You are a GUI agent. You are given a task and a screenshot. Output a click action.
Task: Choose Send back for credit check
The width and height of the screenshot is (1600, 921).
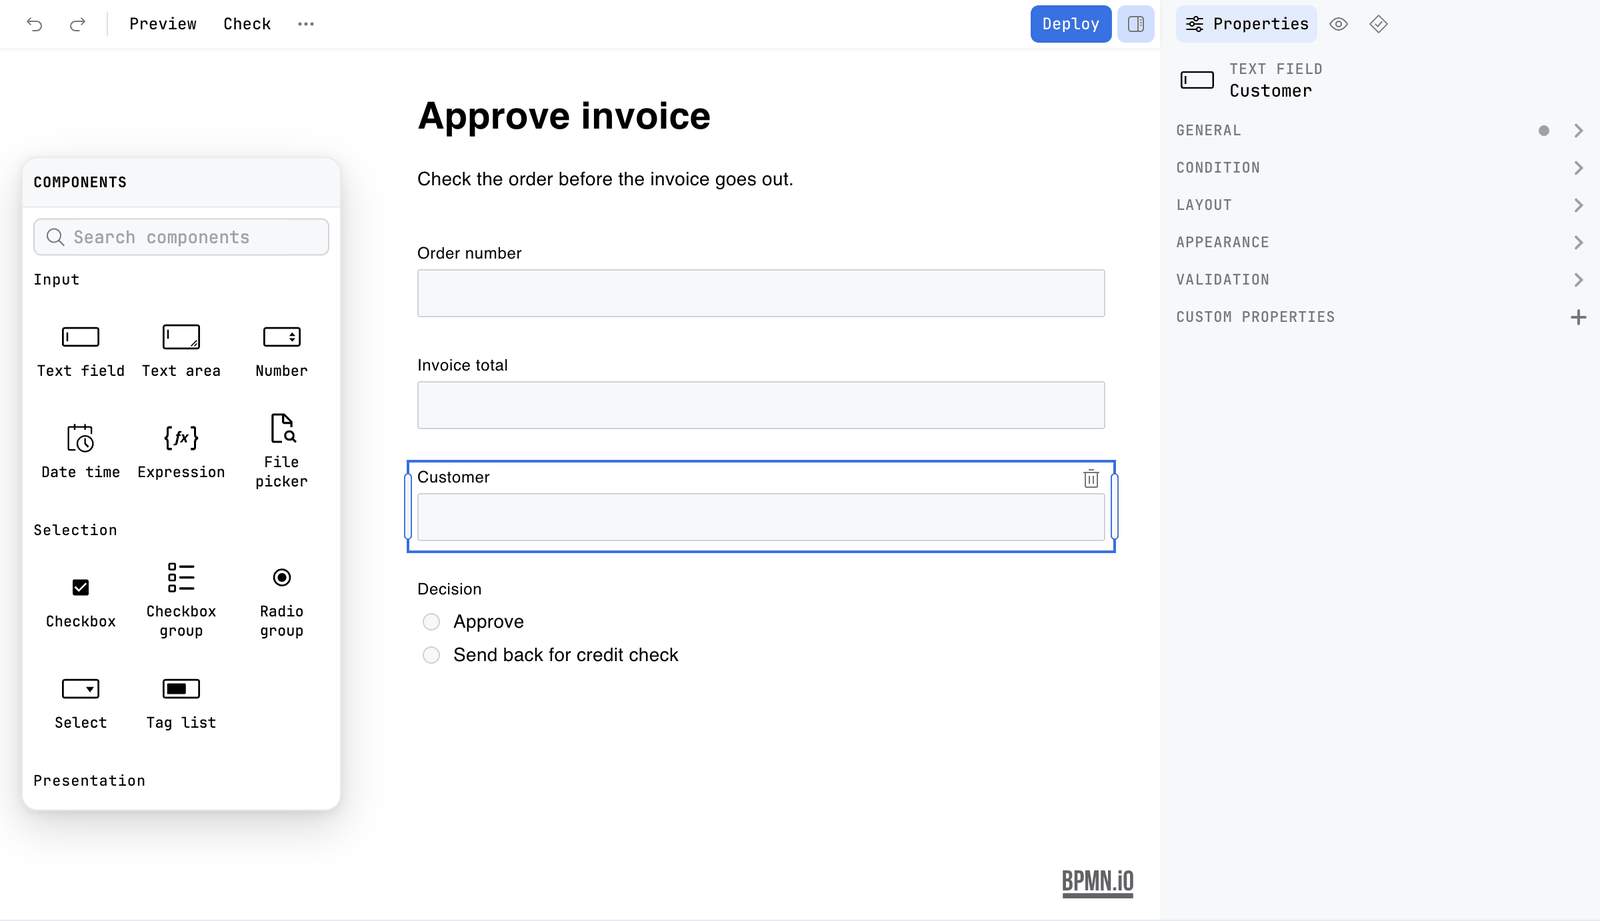(431, 655)
